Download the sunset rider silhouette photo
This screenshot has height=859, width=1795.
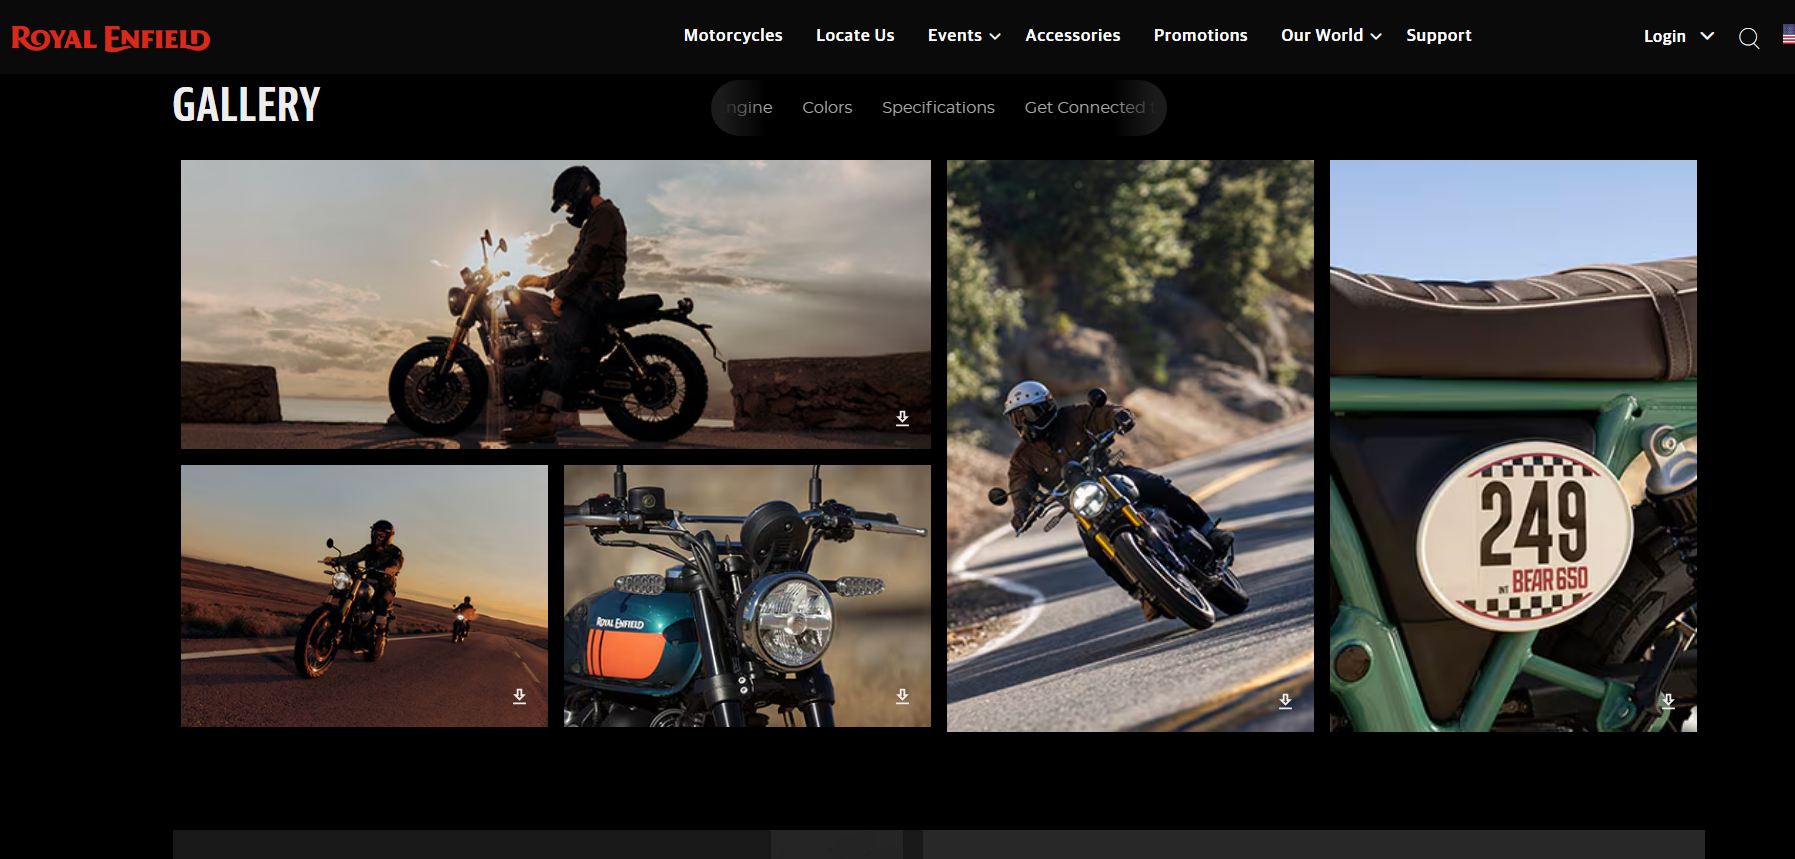point(902,418)
